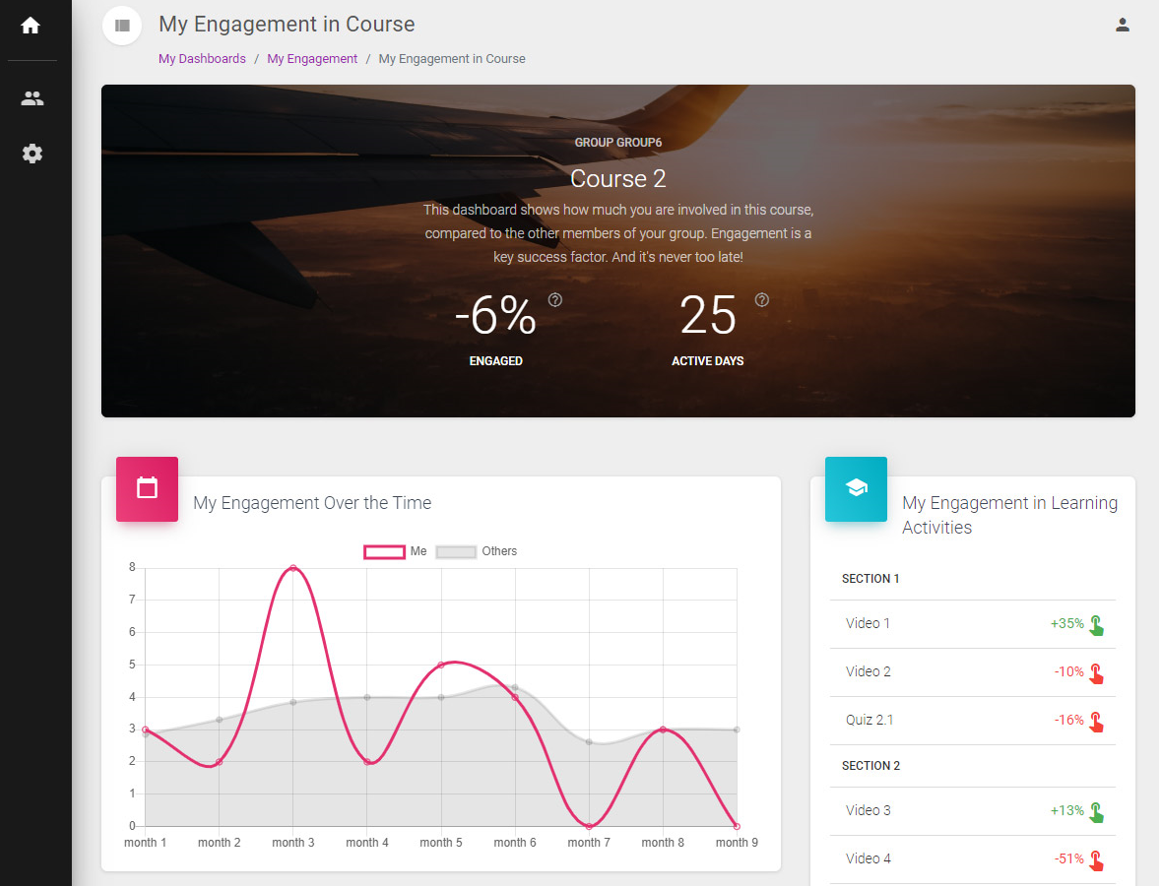Click the user account icon
This screenshot has width=1159, height=886.
coord(1122,25)
